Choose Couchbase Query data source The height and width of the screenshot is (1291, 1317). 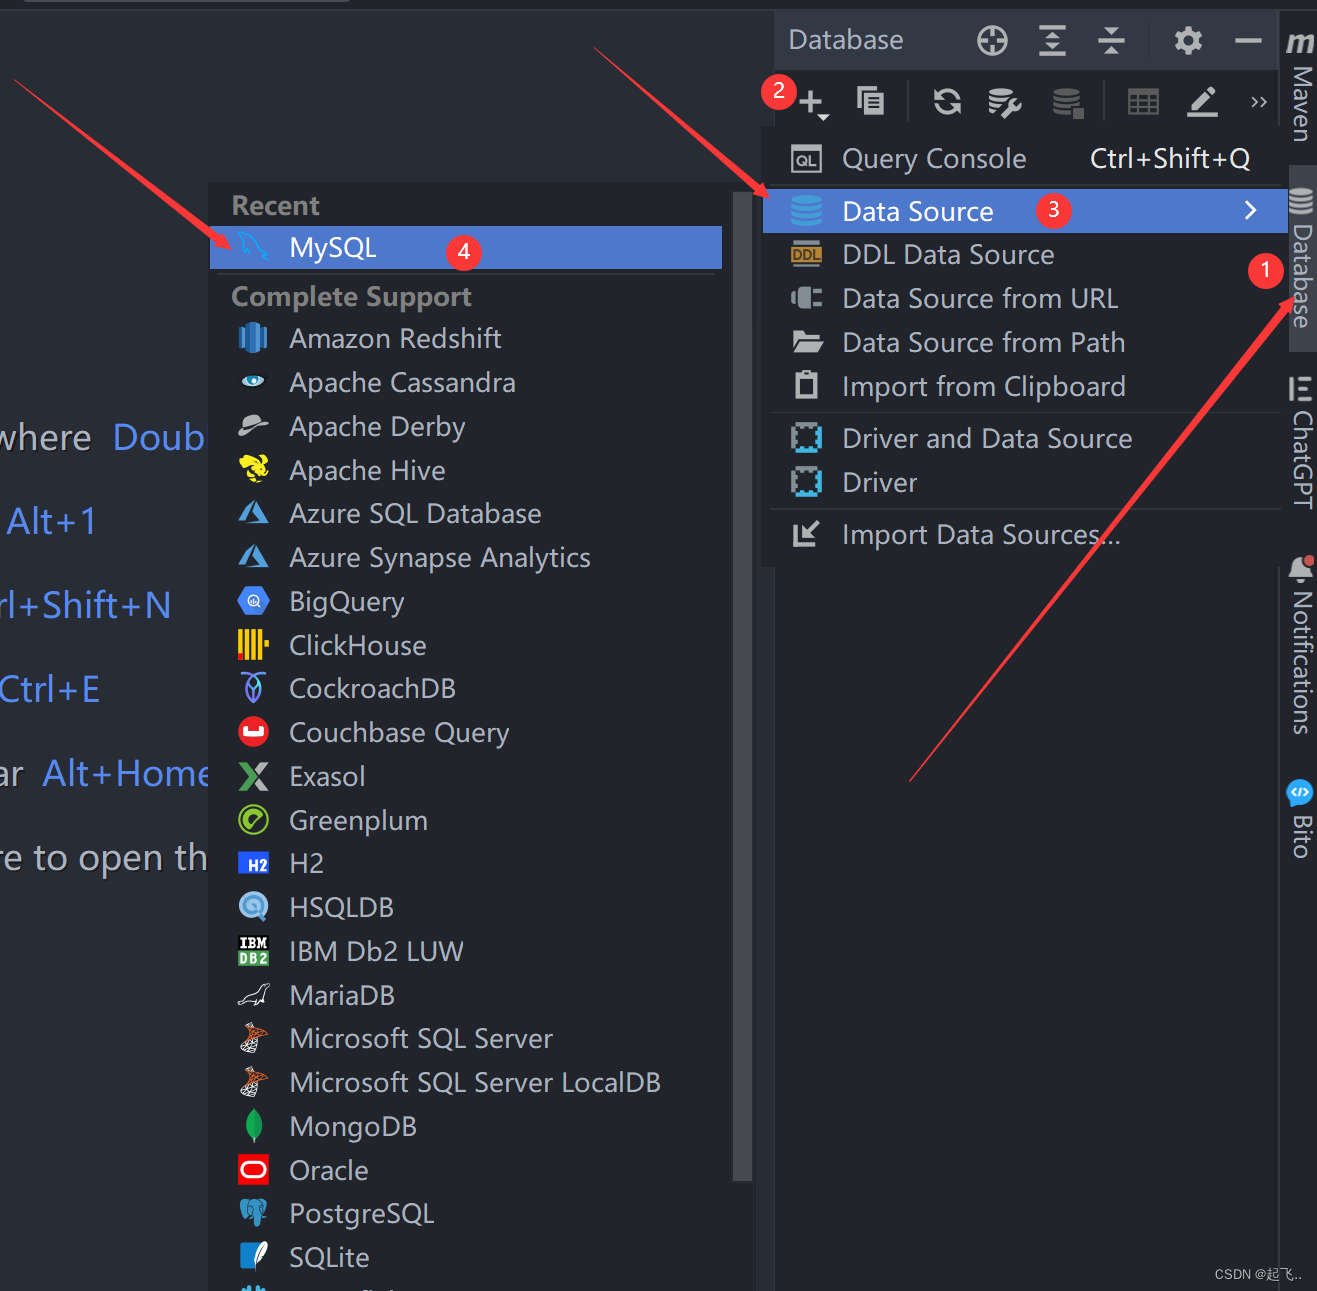(x=466, y=733)
